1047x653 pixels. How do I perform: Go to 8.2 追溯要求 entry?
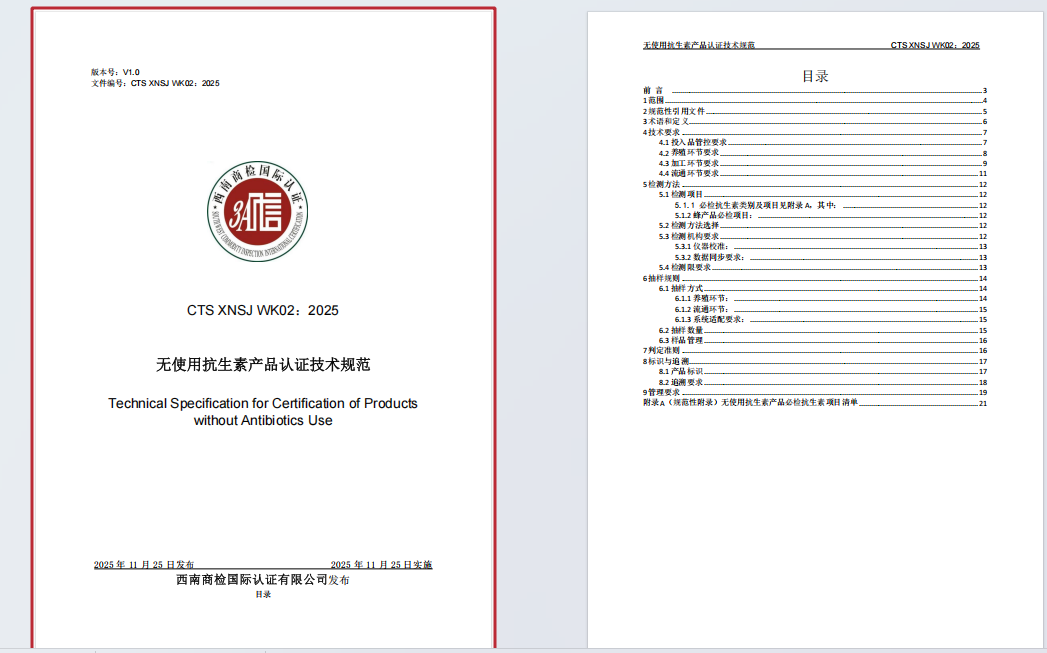click(686, 382)
